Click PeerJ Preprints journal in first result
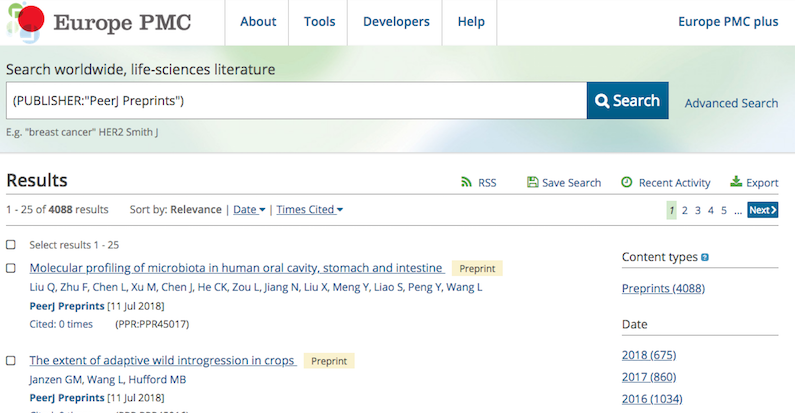Viewport: 795px width, 413px height. click(67, 306)
